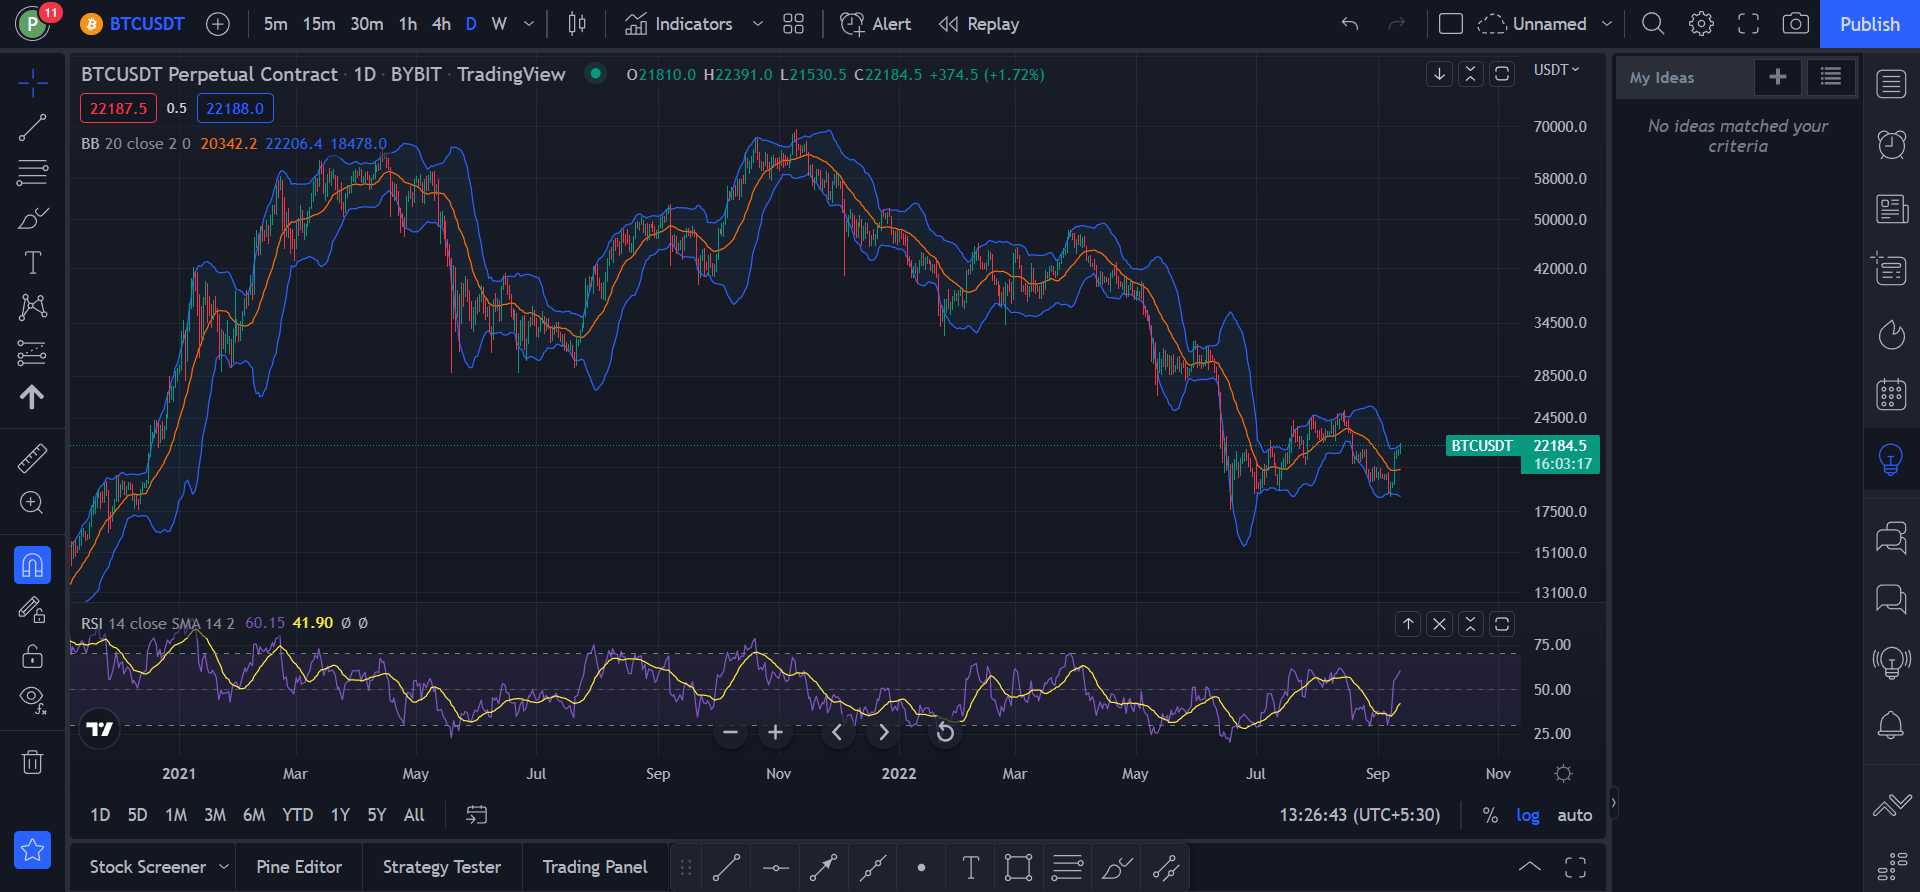Open chart settings gear icon
1920x892 pixels.
pyautogui.click(x=1701, y=24)
